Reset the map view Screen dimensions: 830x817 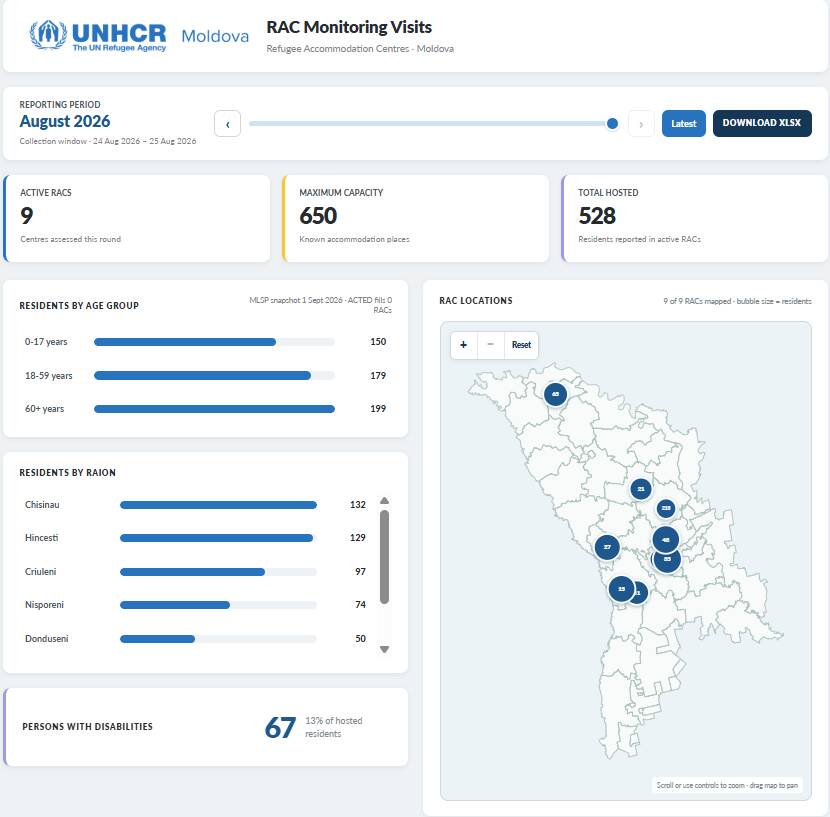(521, 345)
